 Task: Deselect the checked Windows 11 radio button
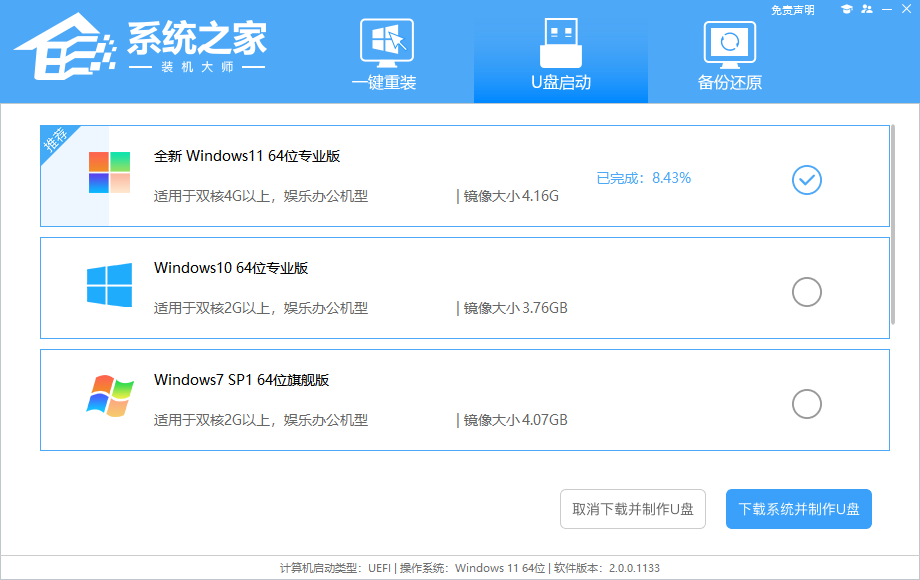coord(806,180)
